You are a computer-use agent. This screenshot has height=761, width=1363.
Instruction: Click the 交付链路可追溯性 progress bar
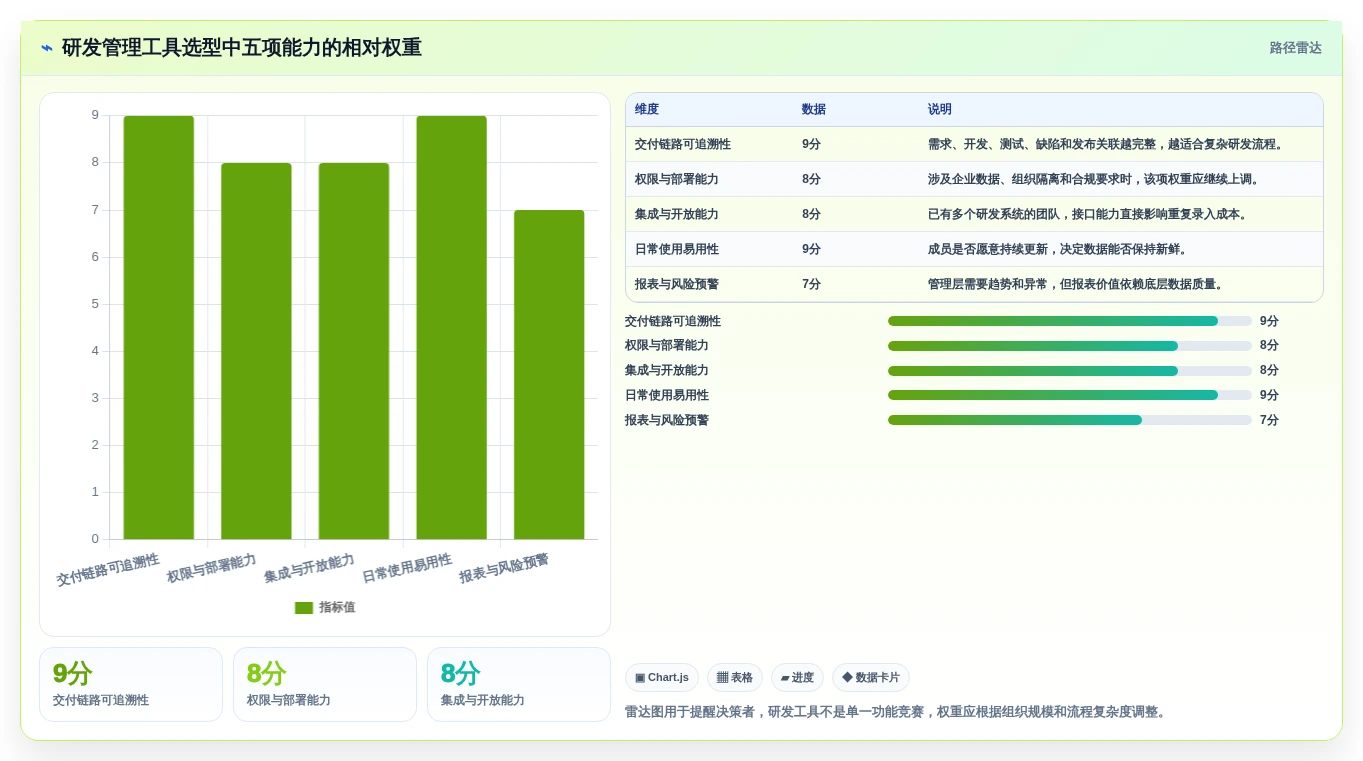[1070, 321]
